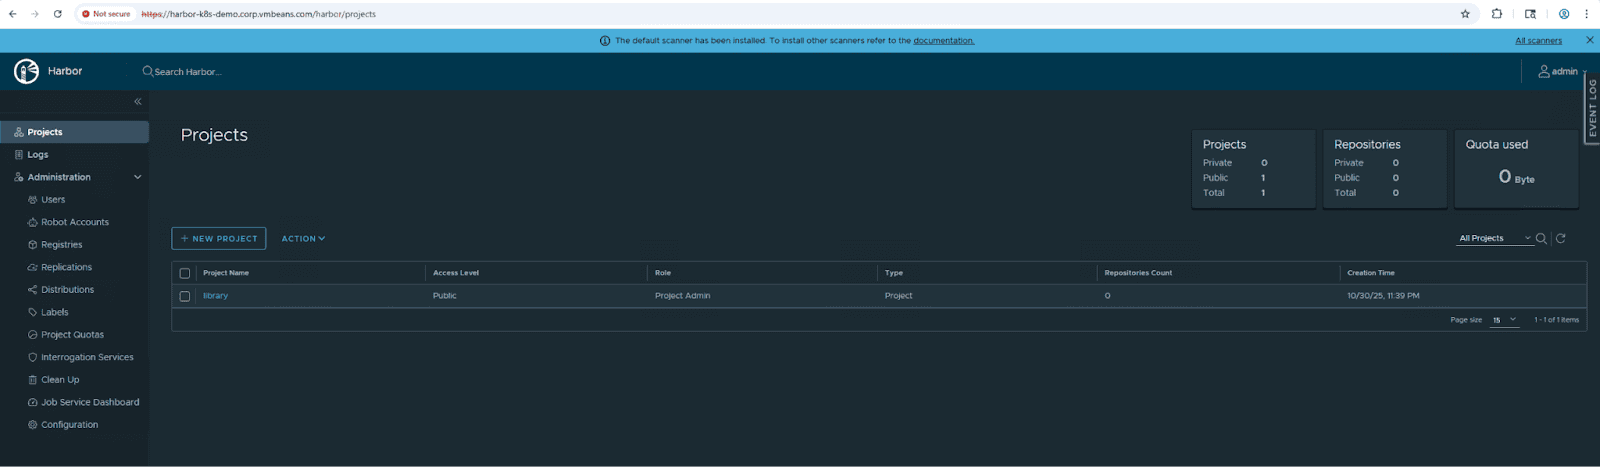Check the library project row checkbox
This screenshot has width=1600, height=467.
(185, 296)
